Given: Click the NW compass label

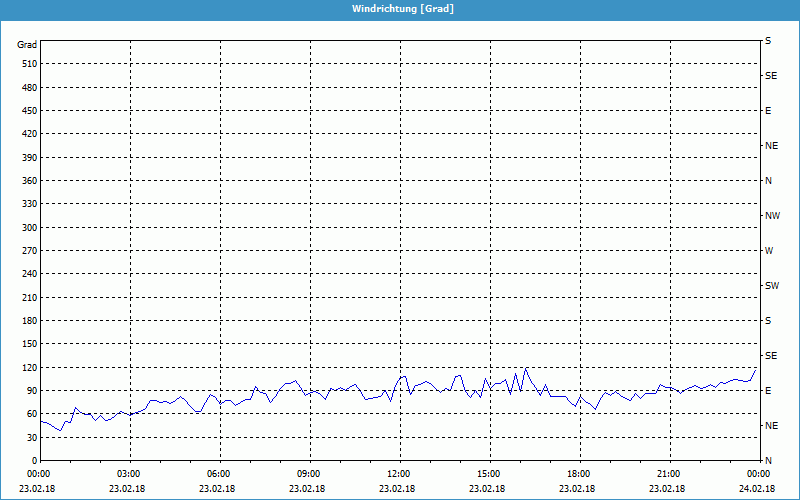Looking at the screenshot, I should coord(772,216).
